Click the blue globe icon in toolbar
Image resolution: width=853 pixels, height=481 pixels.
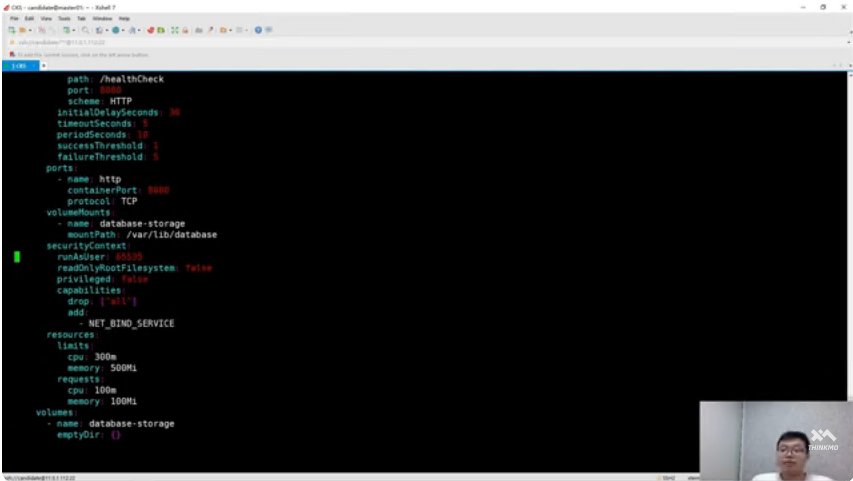click(x=116, y=30)
